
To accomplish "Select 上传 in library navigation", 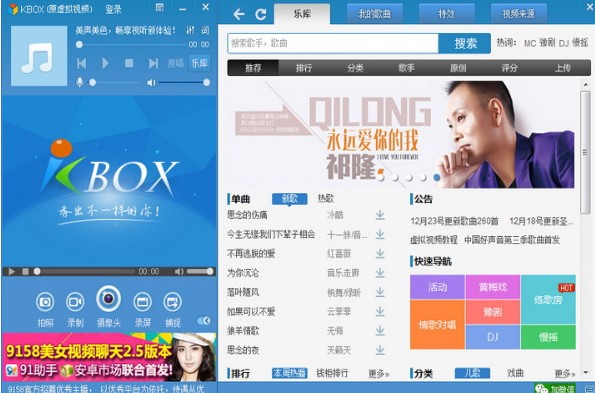I will [x=562, y=68].
